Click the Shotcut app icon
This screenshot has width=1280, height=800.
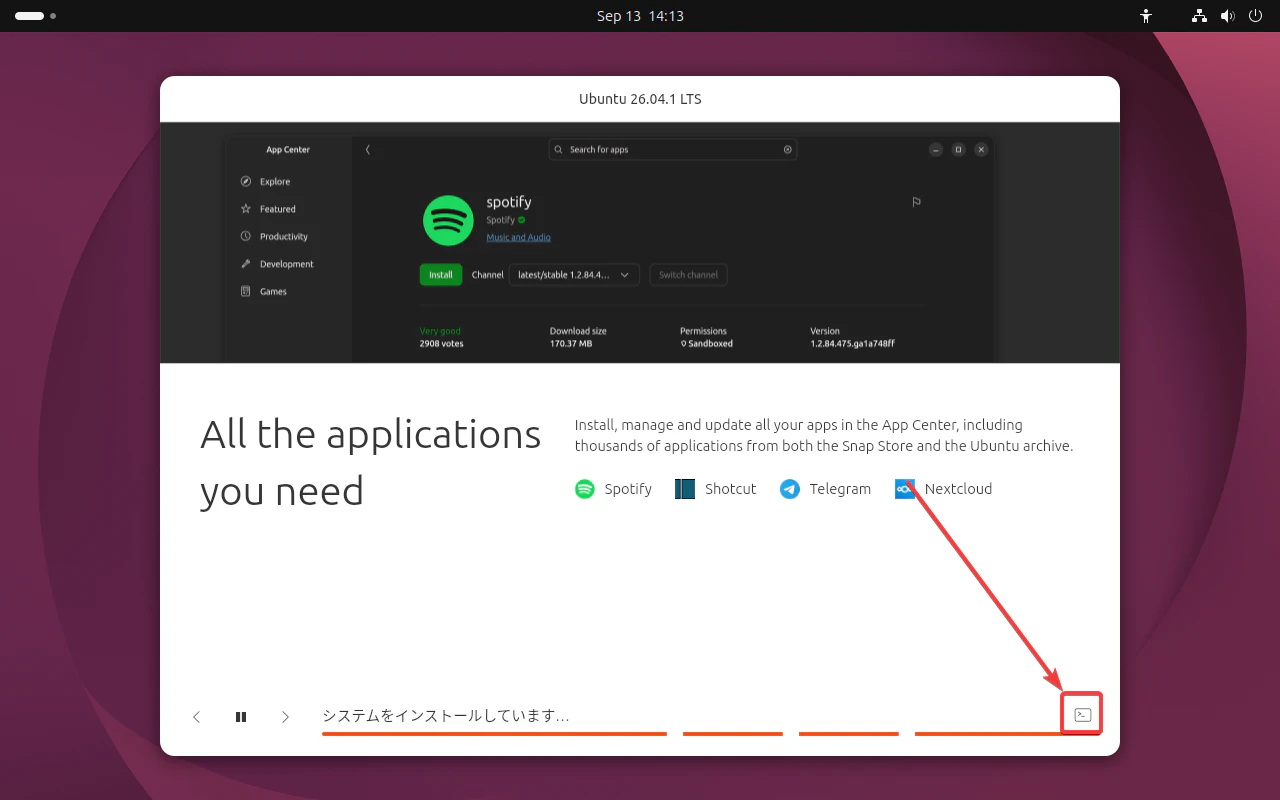[685, 489]
